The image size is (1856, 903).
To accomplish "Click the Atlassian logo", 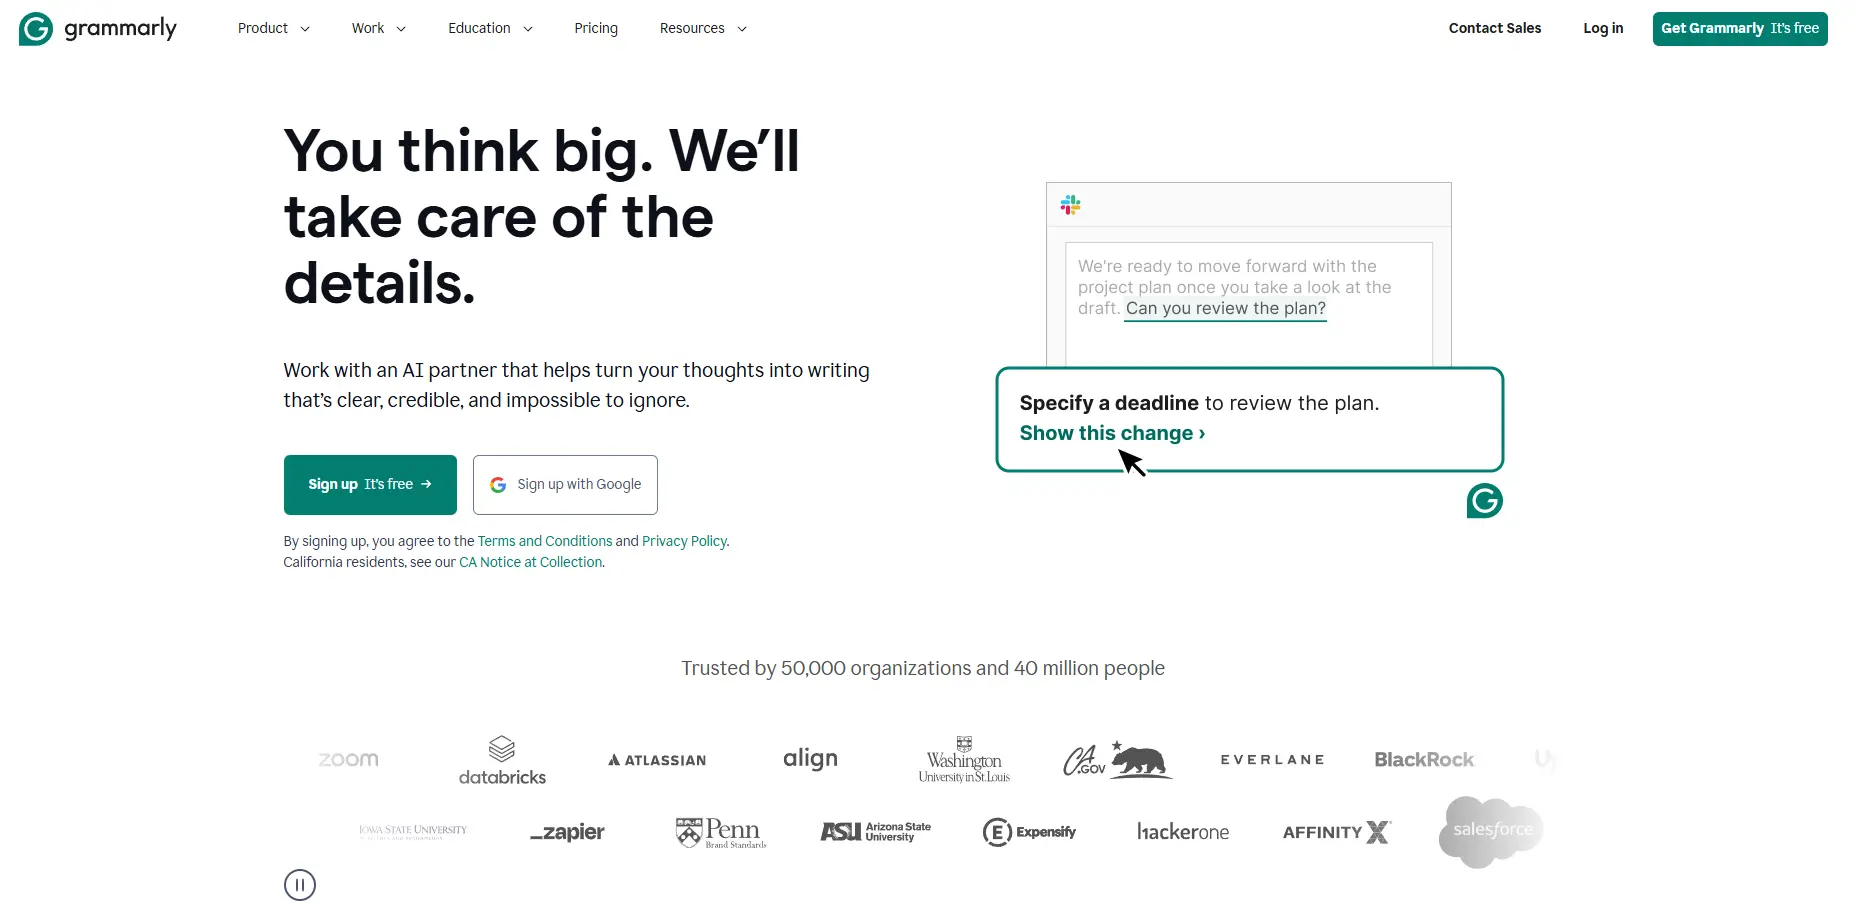I will [x=656, y=760].
